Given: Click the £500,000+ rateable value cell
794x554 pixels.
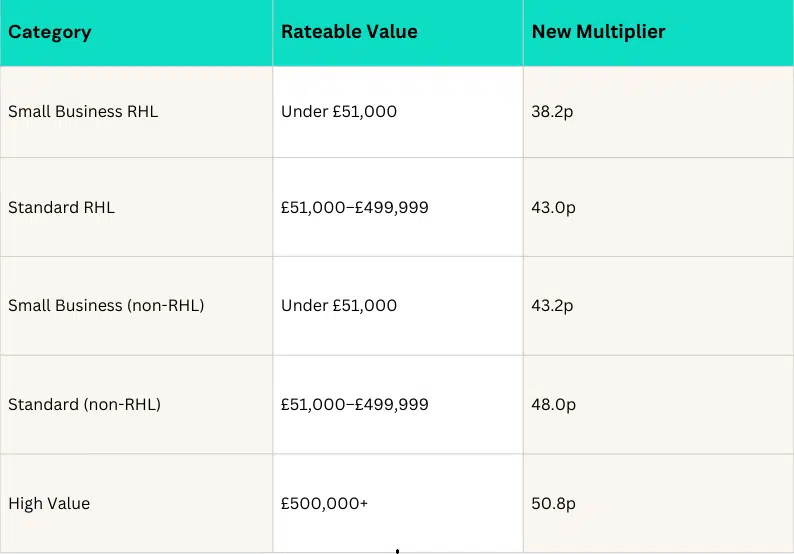Looking at the screenshot, I should [x=324, y=504].
